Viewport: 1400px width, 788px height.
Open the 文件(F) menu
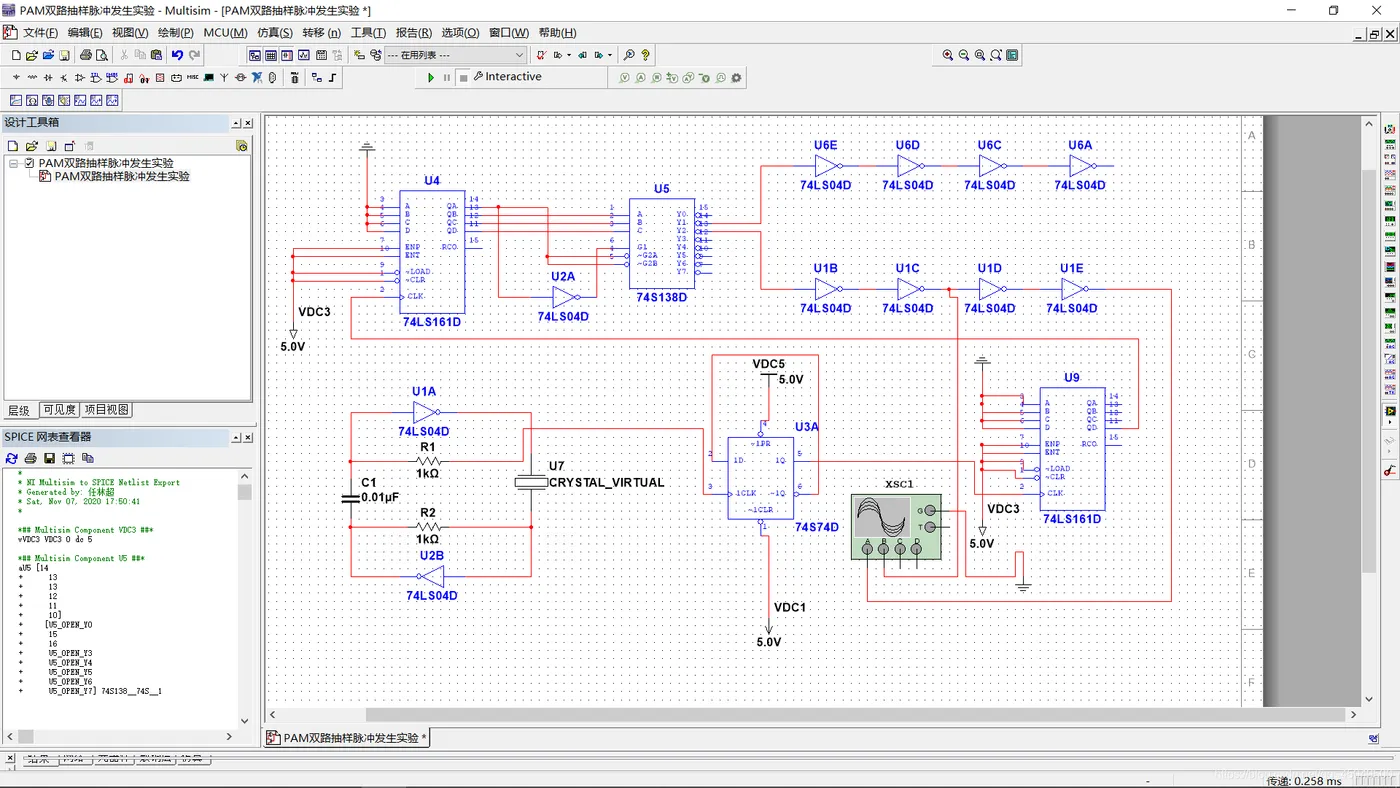[40, 33]
